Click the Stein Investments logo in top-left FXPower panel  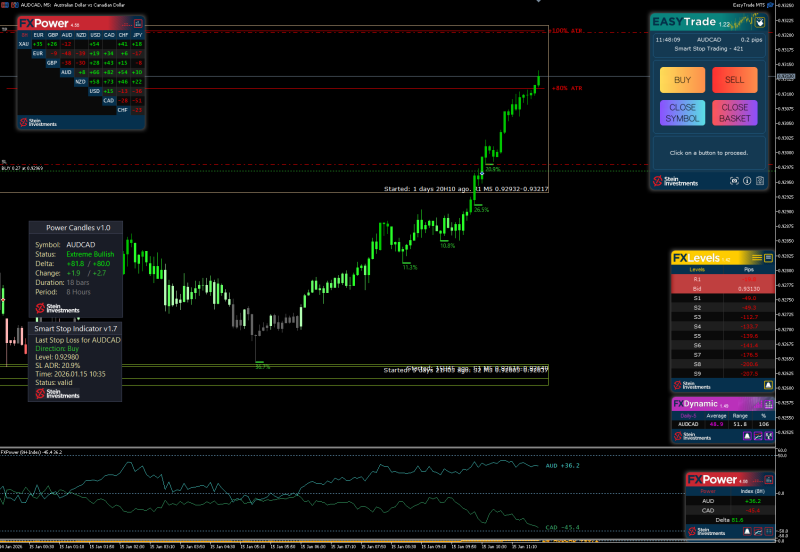[x=38, y=122]
